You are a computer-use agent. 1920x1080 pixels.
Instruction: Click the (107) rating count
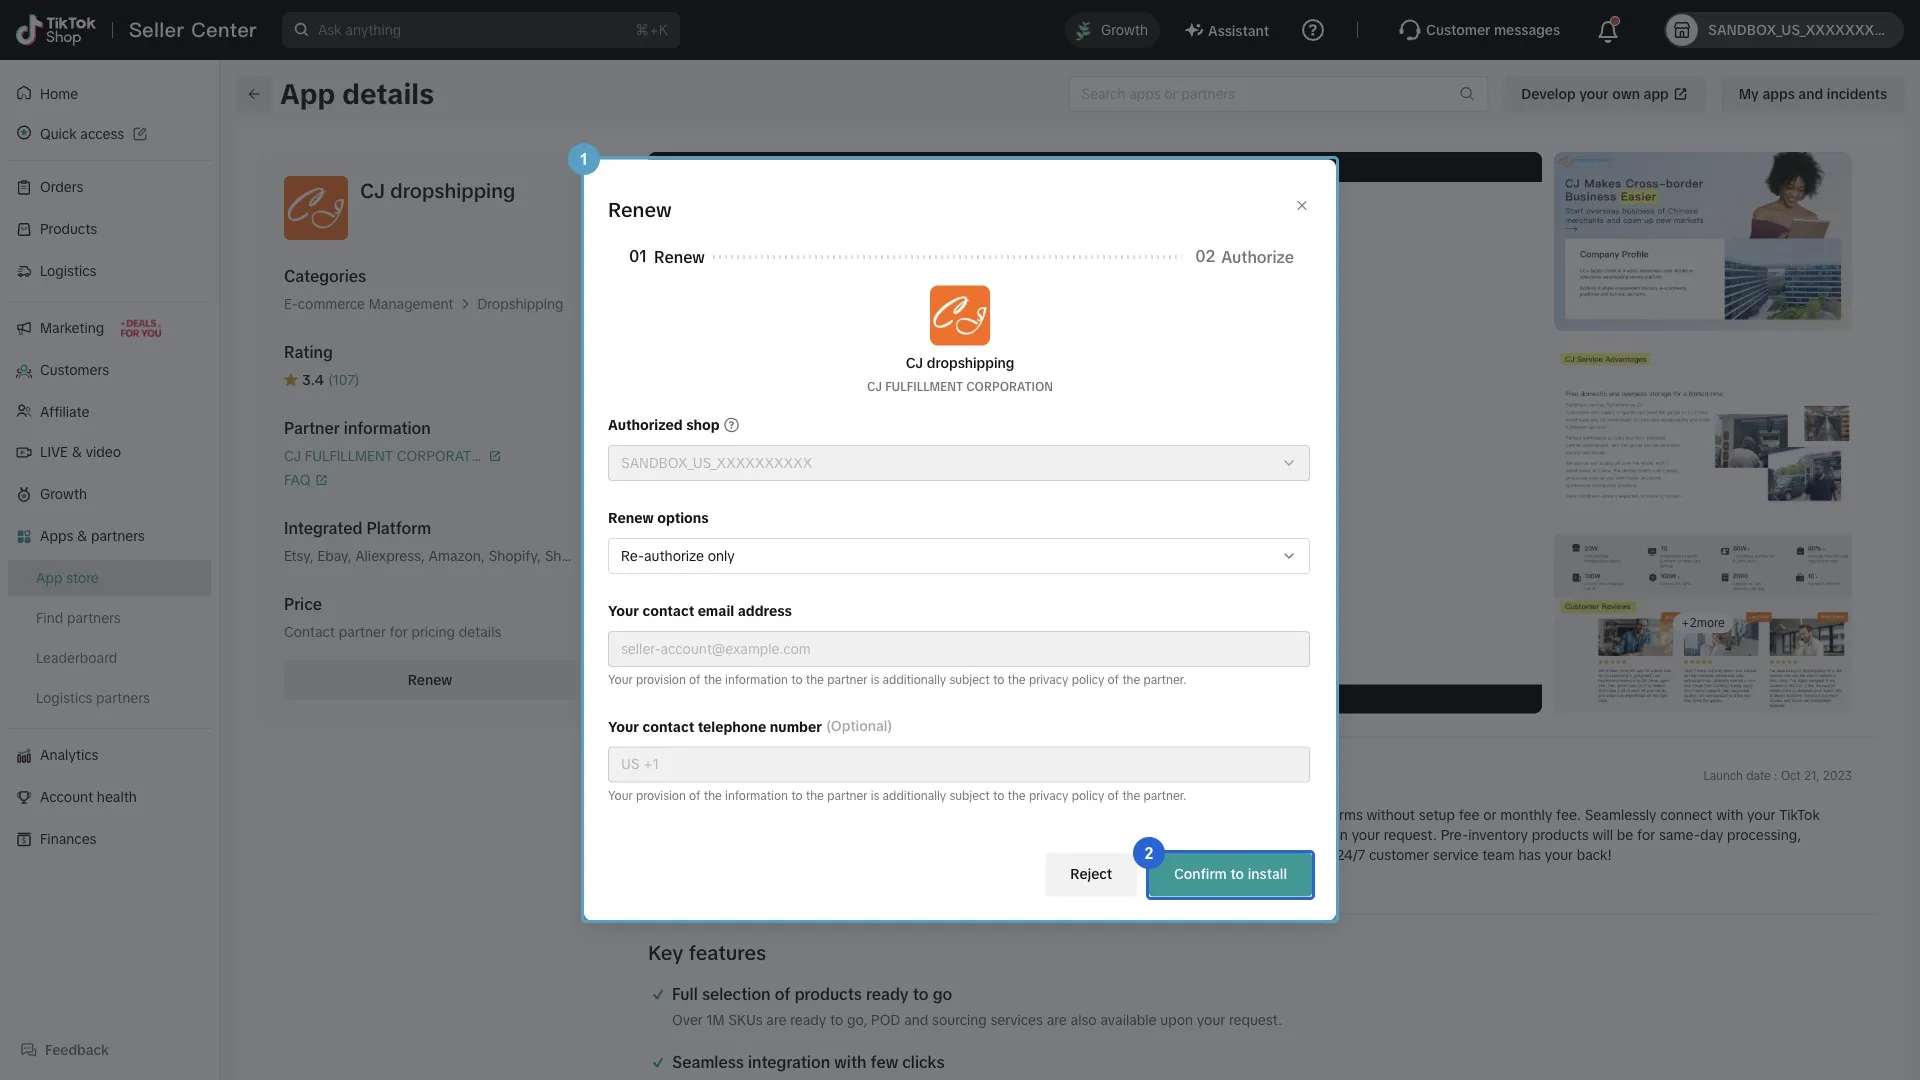tap(343, 380)
